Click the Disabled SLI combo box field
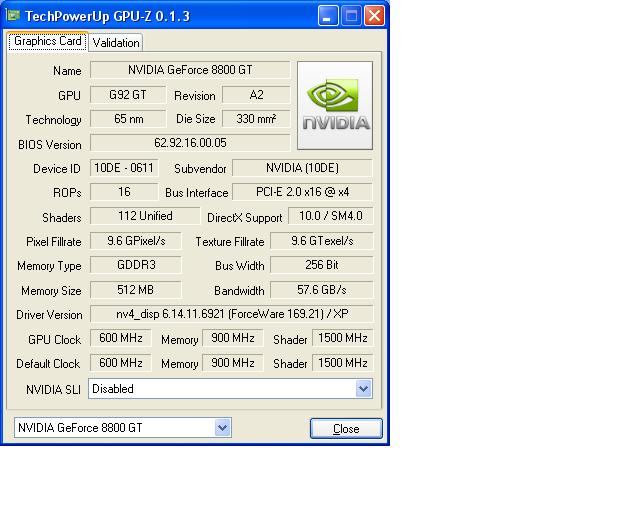 [230, 388]
